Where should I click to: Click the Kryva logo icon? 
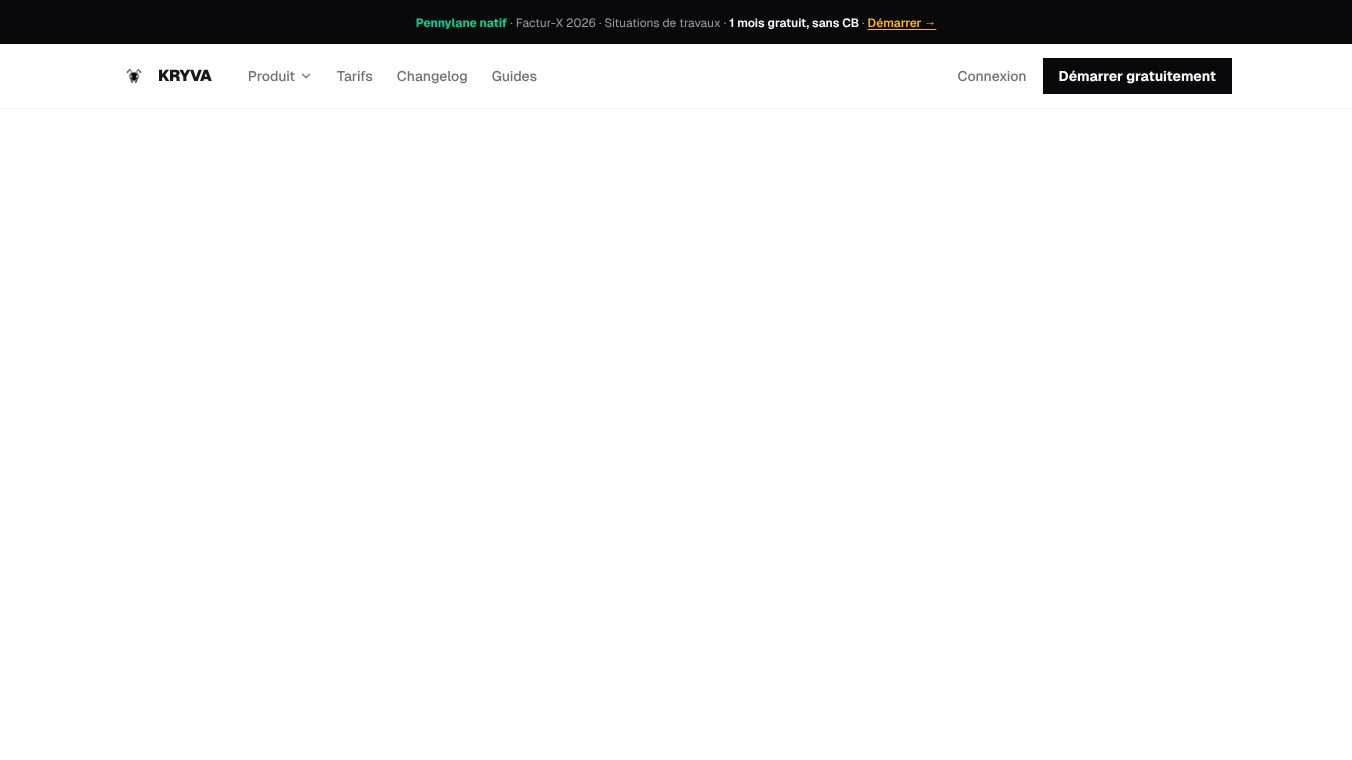tap(134, 76)
